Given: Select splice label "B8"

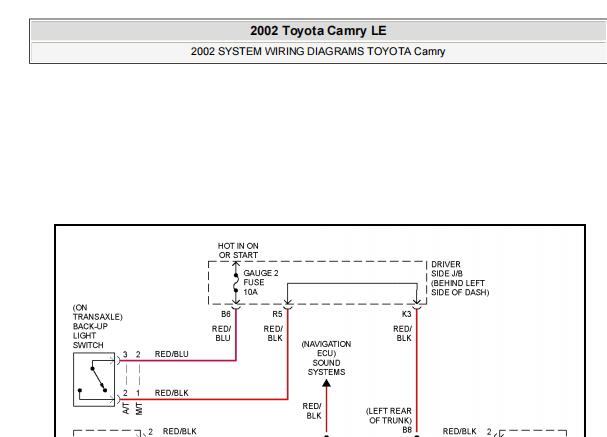Looking at the screenshot, I should click(407, 430).
